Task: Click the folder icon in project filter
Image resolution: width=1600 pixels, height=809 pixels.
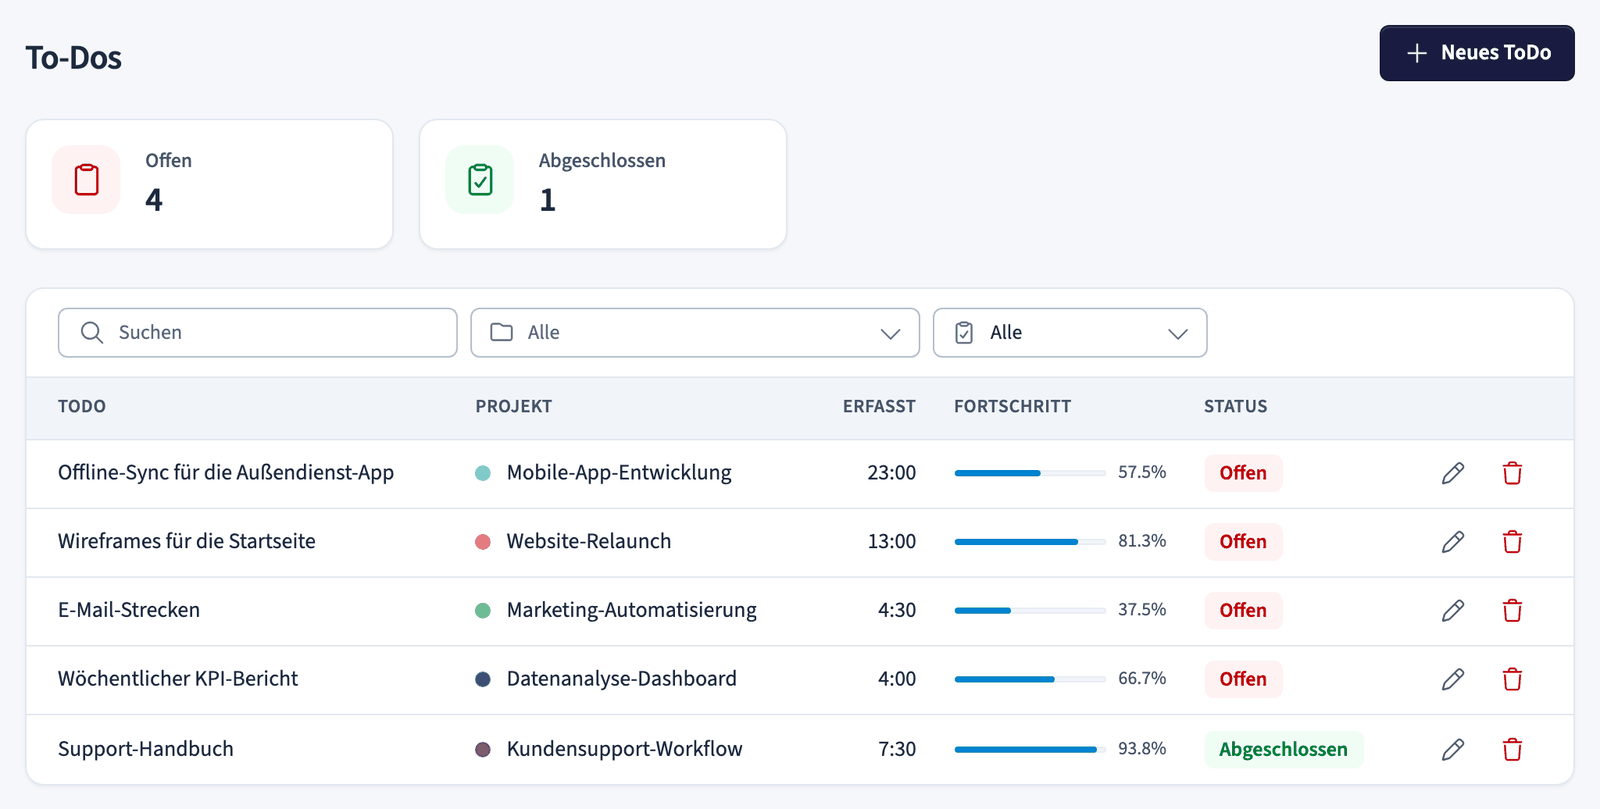Action: click(x=502, y=333)
